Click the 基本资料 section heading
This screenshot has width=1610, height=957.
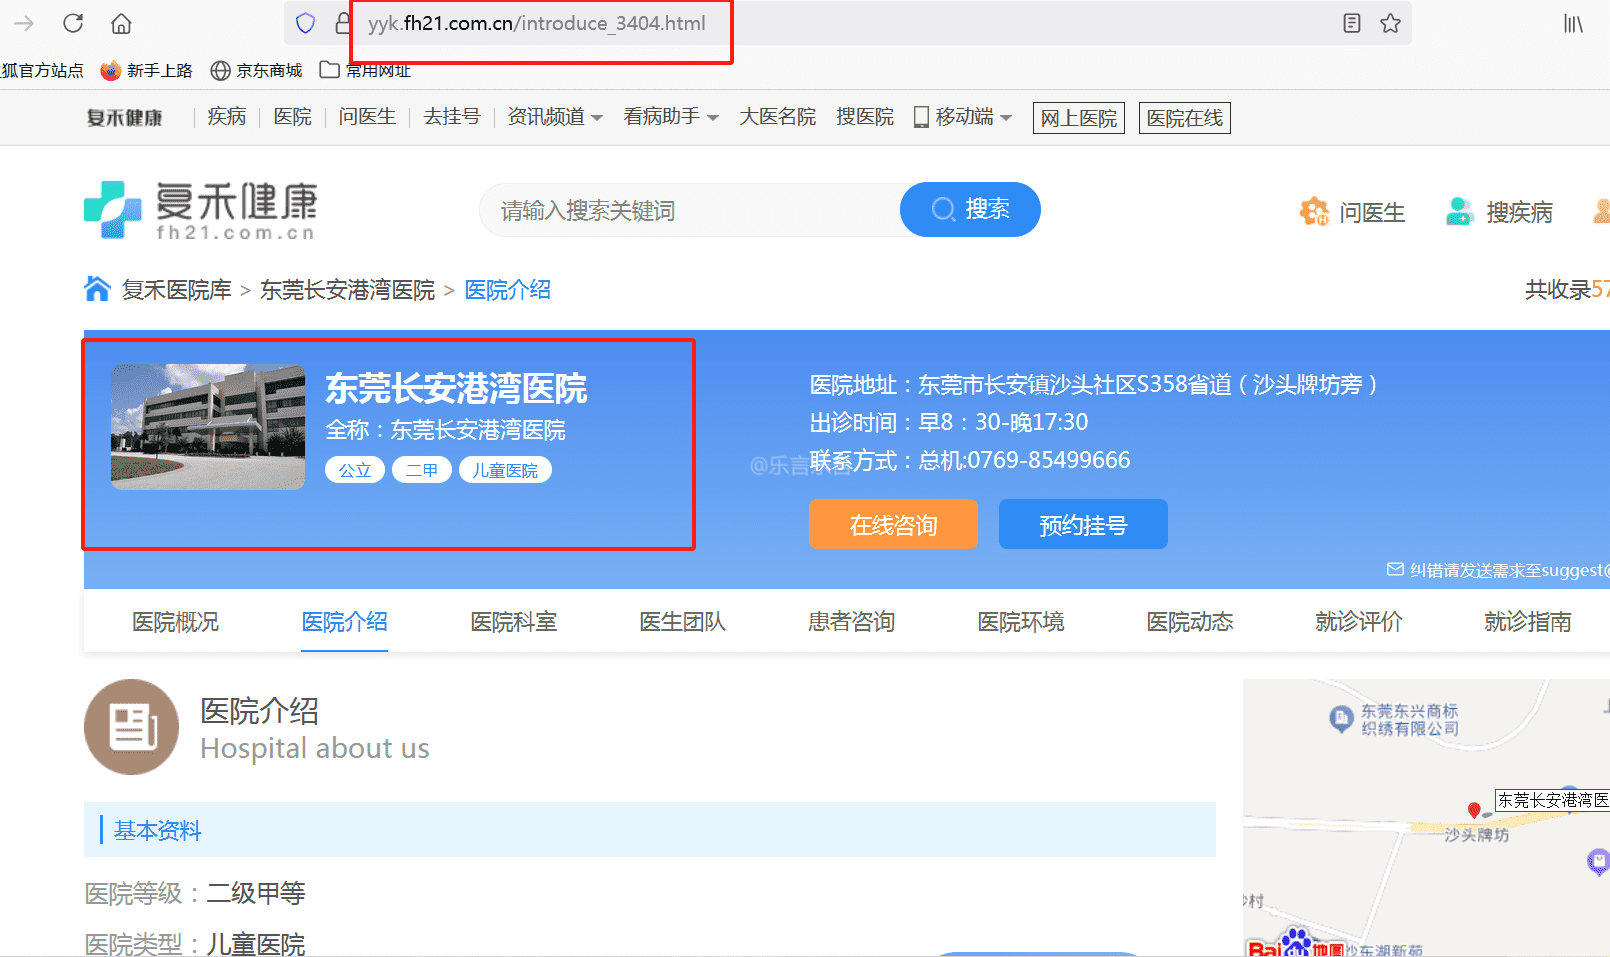click(x=158, y=831)
